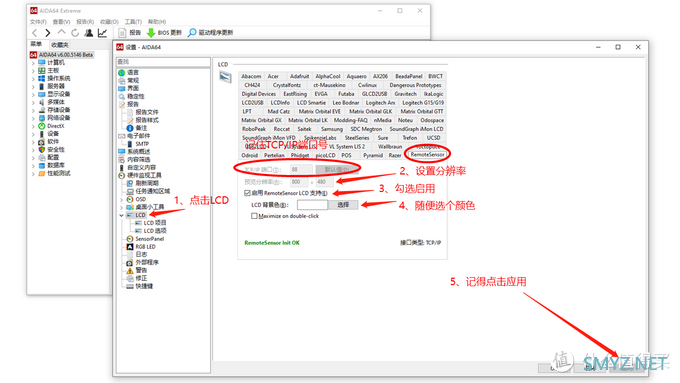Open the 帮助(H) menu

point(157,21)
